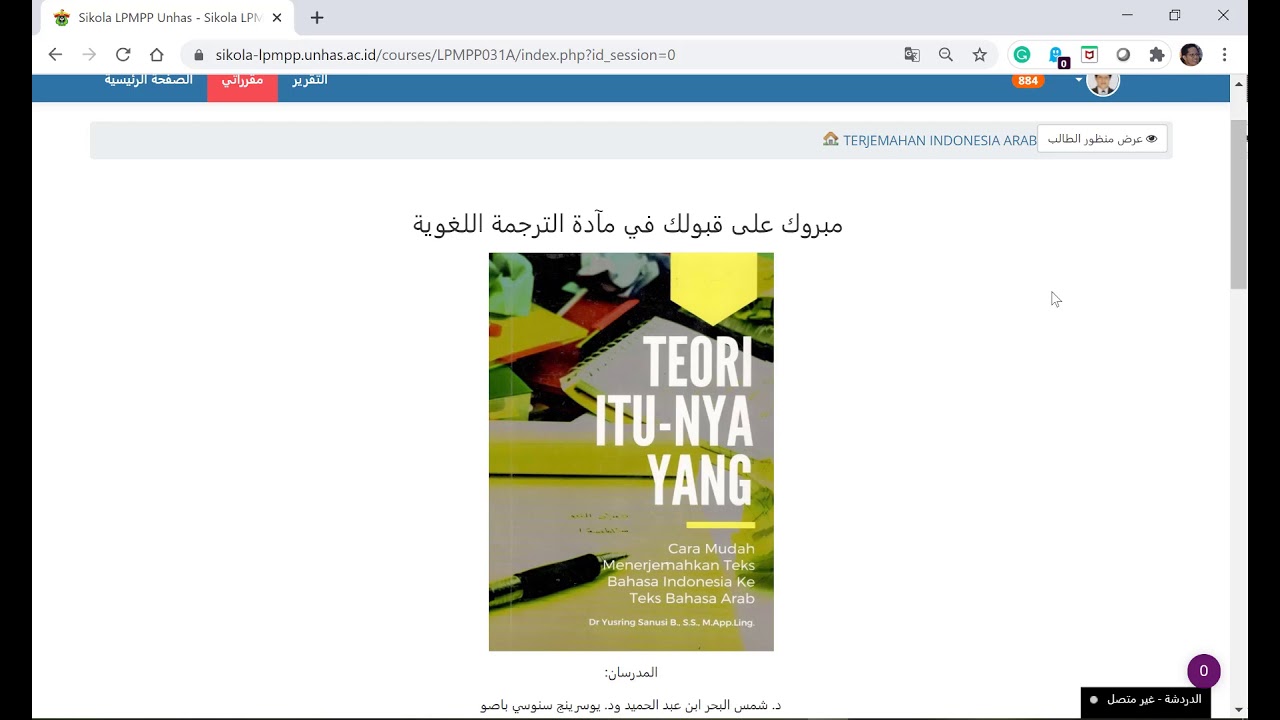Switch to student view عرض منظور الطالب
Viewport: 1280px width, 720px height.
click(1102, 139)
